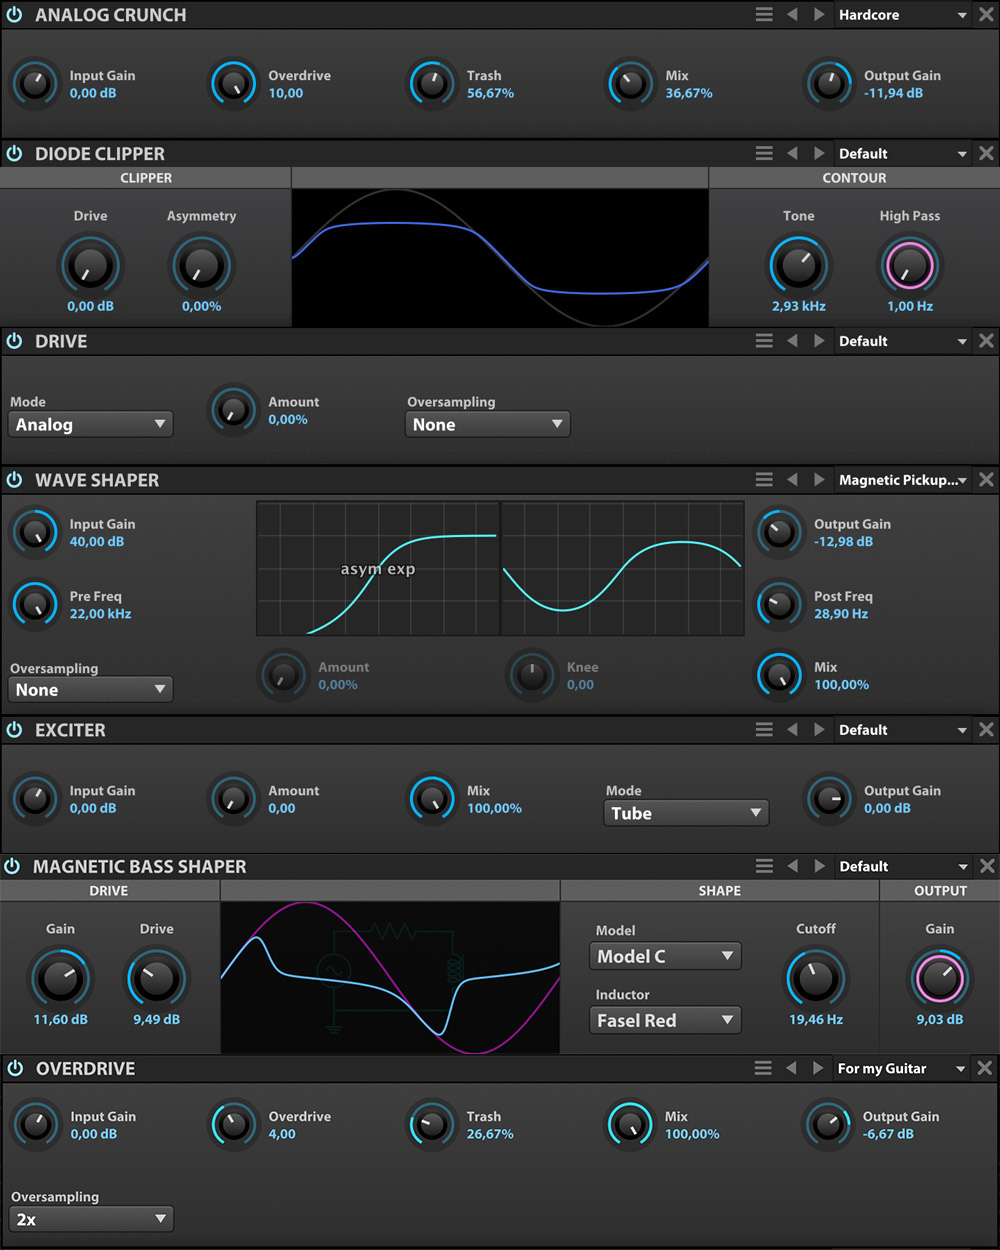Remove the Diode Clipper module
Image resolution: width=1000 pixels, height=1250 pixels.
[x=986, y=154]
